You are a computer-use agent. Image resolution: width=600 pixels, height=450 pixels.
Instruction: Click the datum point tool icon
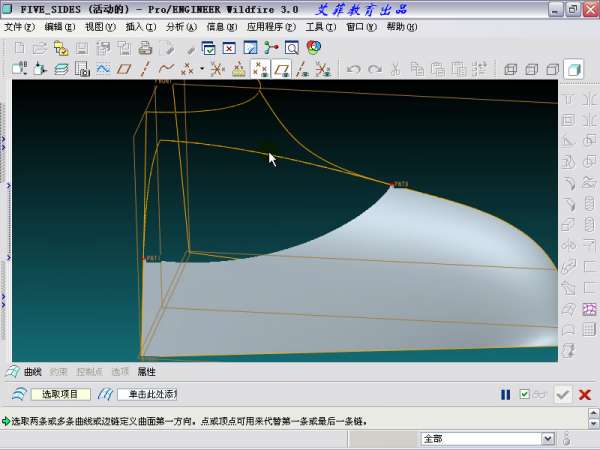point(187,69)
